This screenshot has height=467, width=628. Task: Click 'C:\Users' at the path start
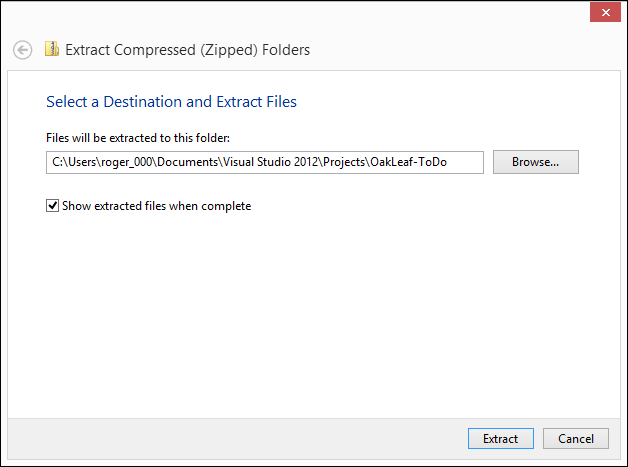click(70, 162)
